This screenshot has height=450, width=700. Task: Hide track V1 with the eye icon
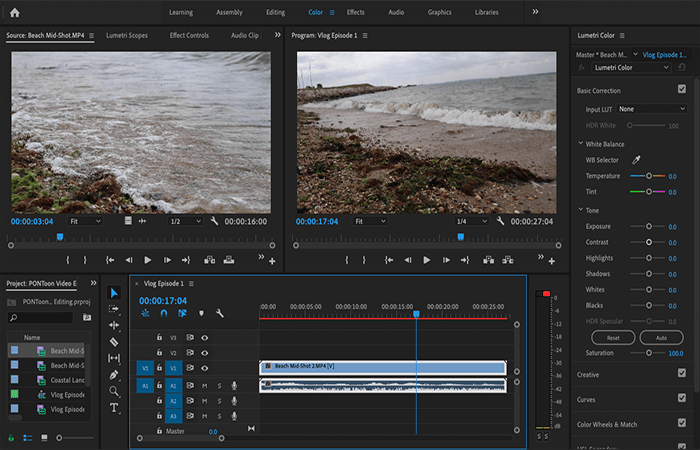coord(204,368)
